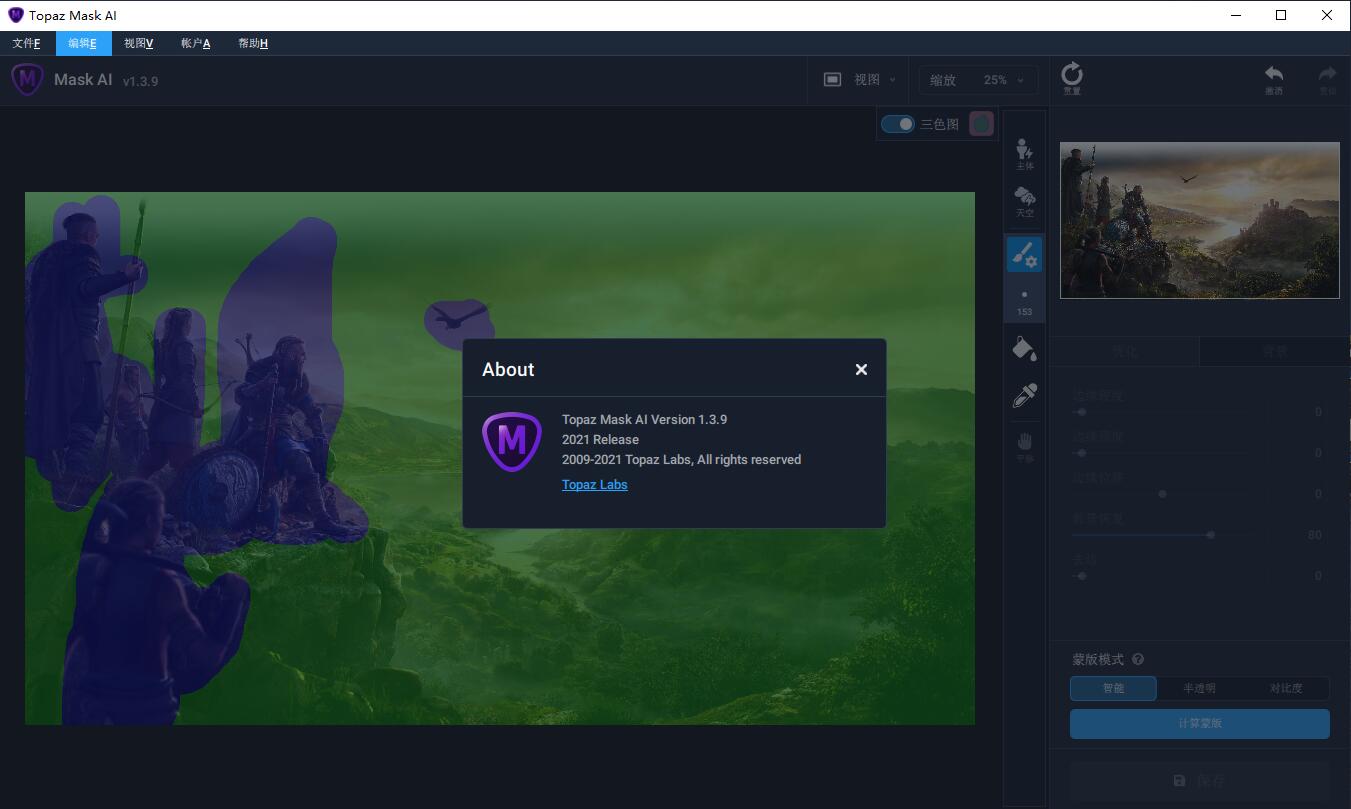Open the 帐户 menu
Screen dimensions: 1351x809
click(x=196, y=43)
